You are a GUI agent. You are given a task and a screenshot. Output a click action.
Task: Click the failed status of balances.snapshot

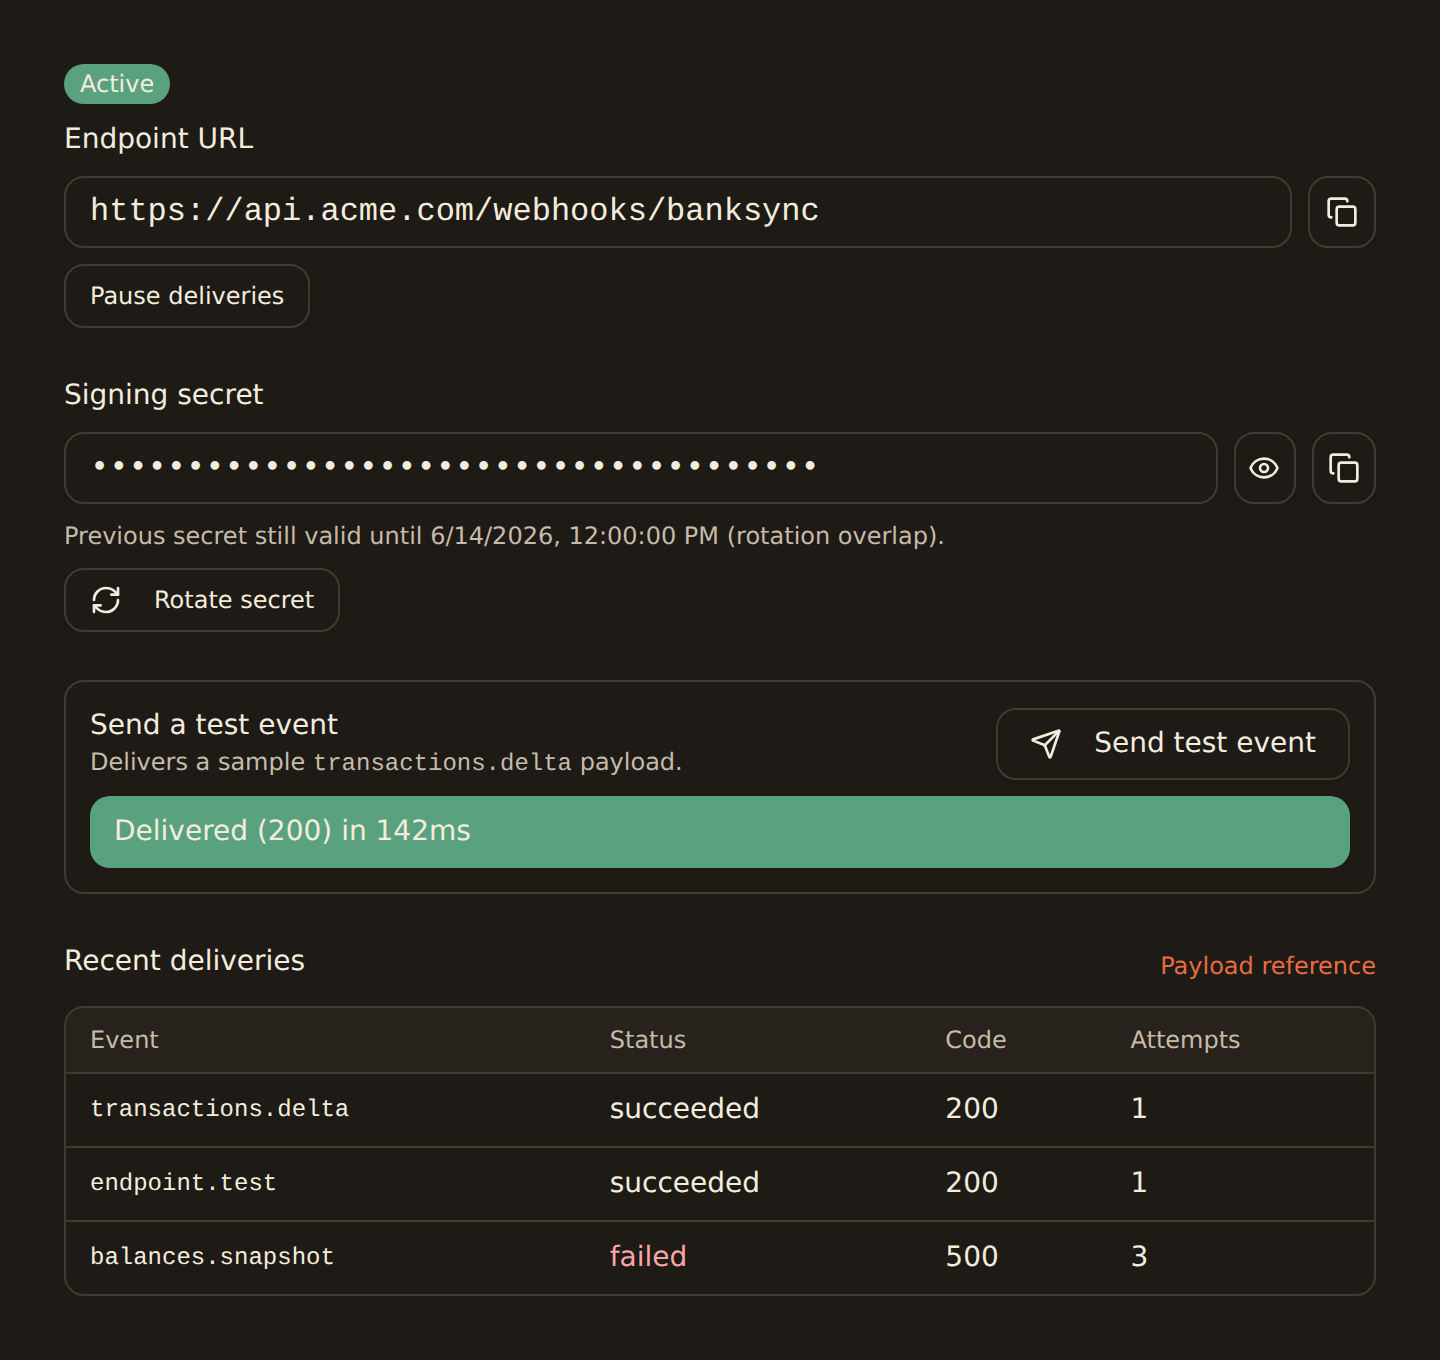tap(648, 1257)
